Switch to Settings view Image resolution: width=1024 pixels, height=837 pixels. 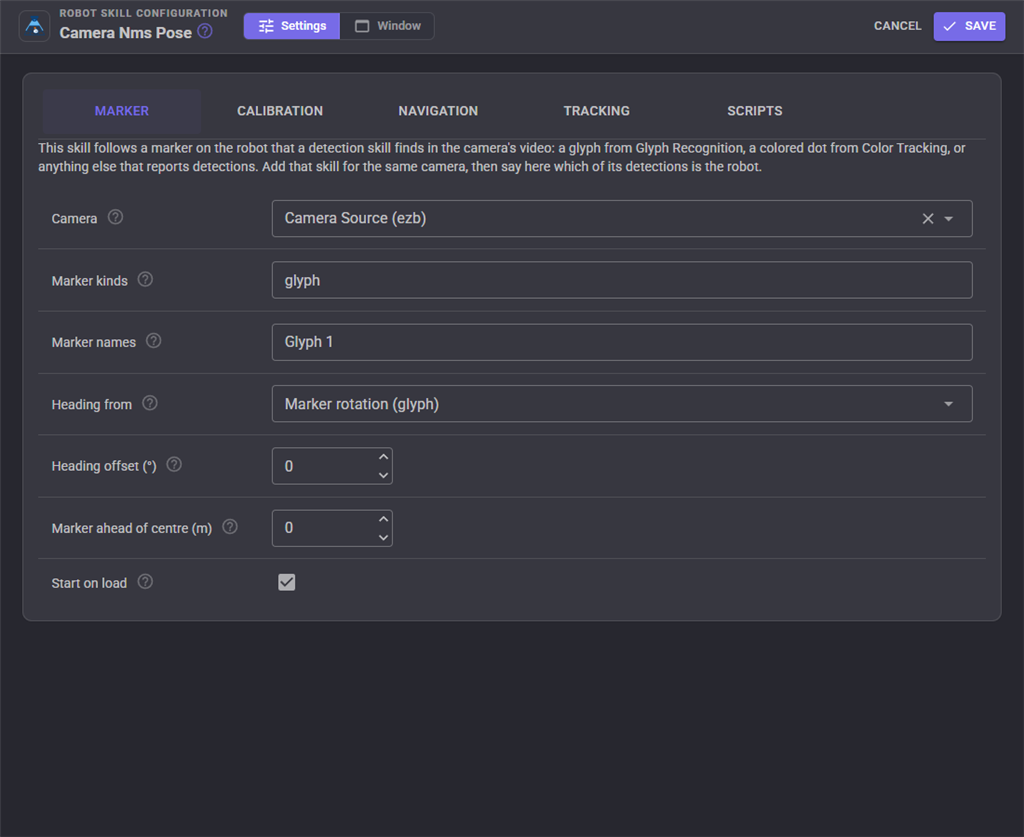[292, 26]
